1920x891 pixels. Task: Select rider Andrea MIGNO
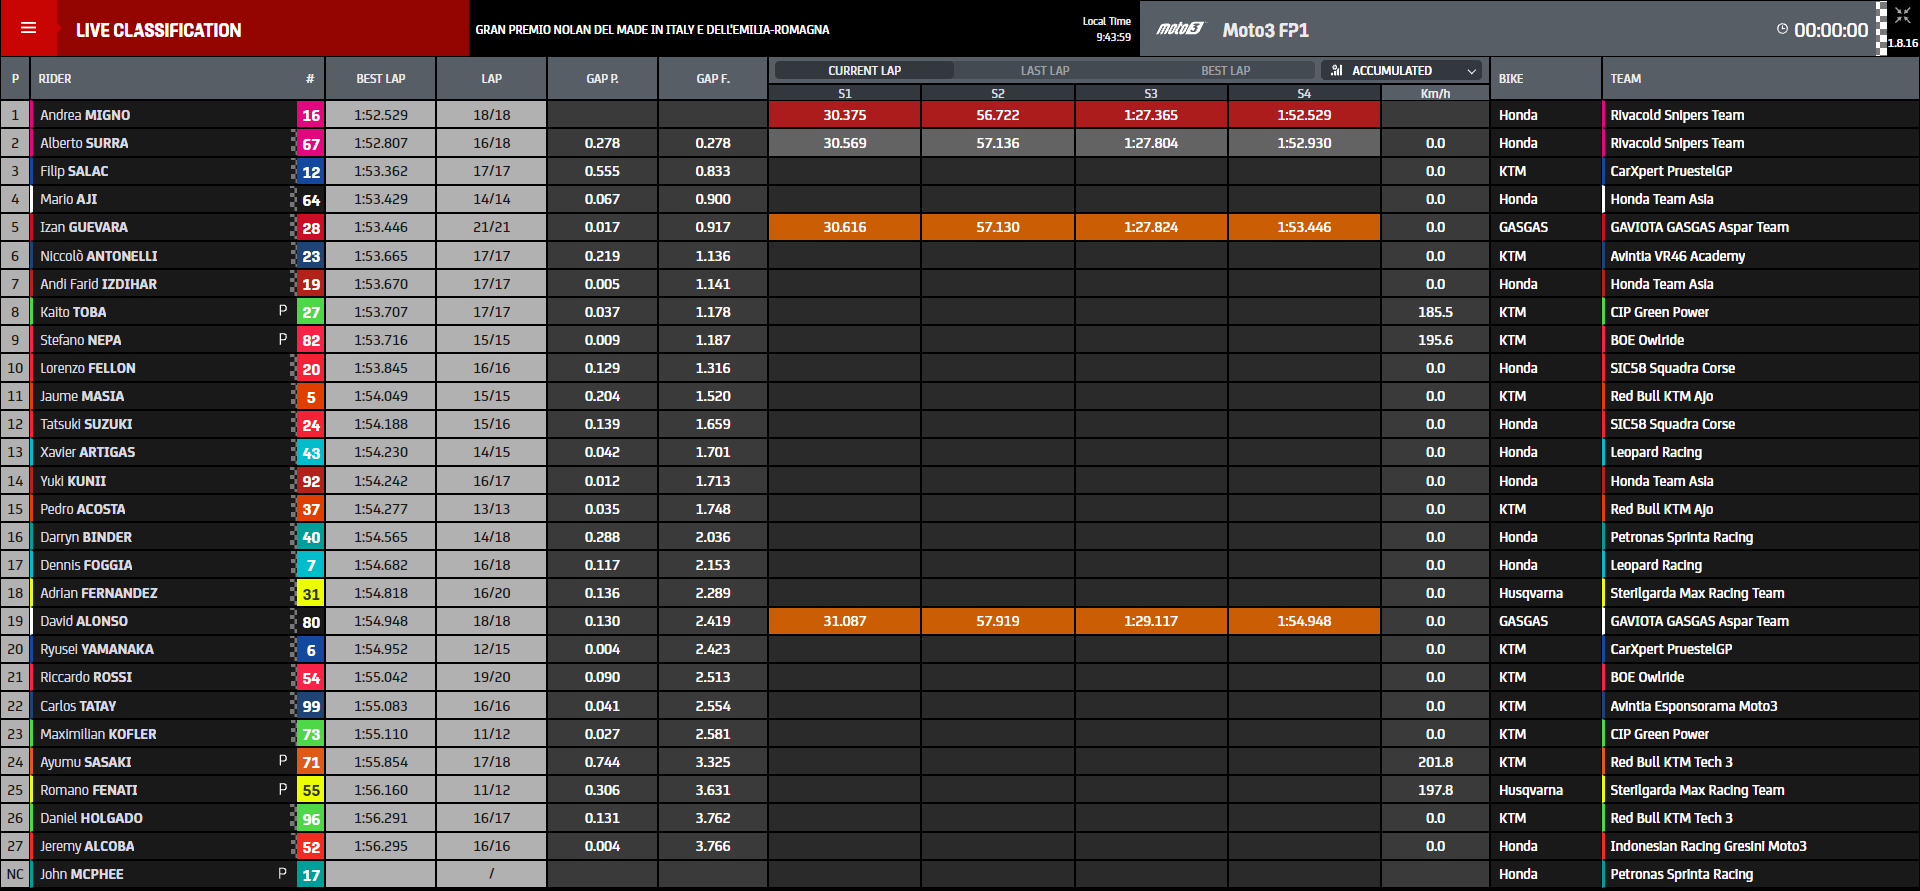pos(85,115)
